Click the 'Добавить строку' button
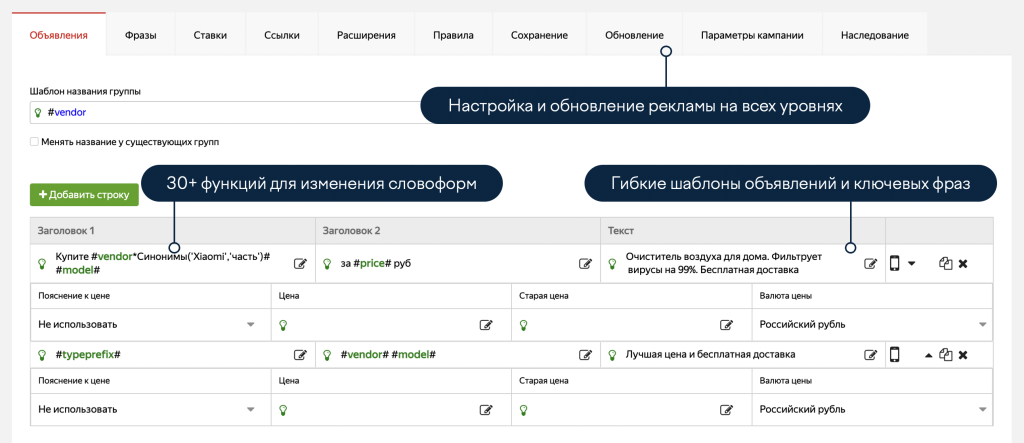 pyautogui.click(x=84, y=194)
